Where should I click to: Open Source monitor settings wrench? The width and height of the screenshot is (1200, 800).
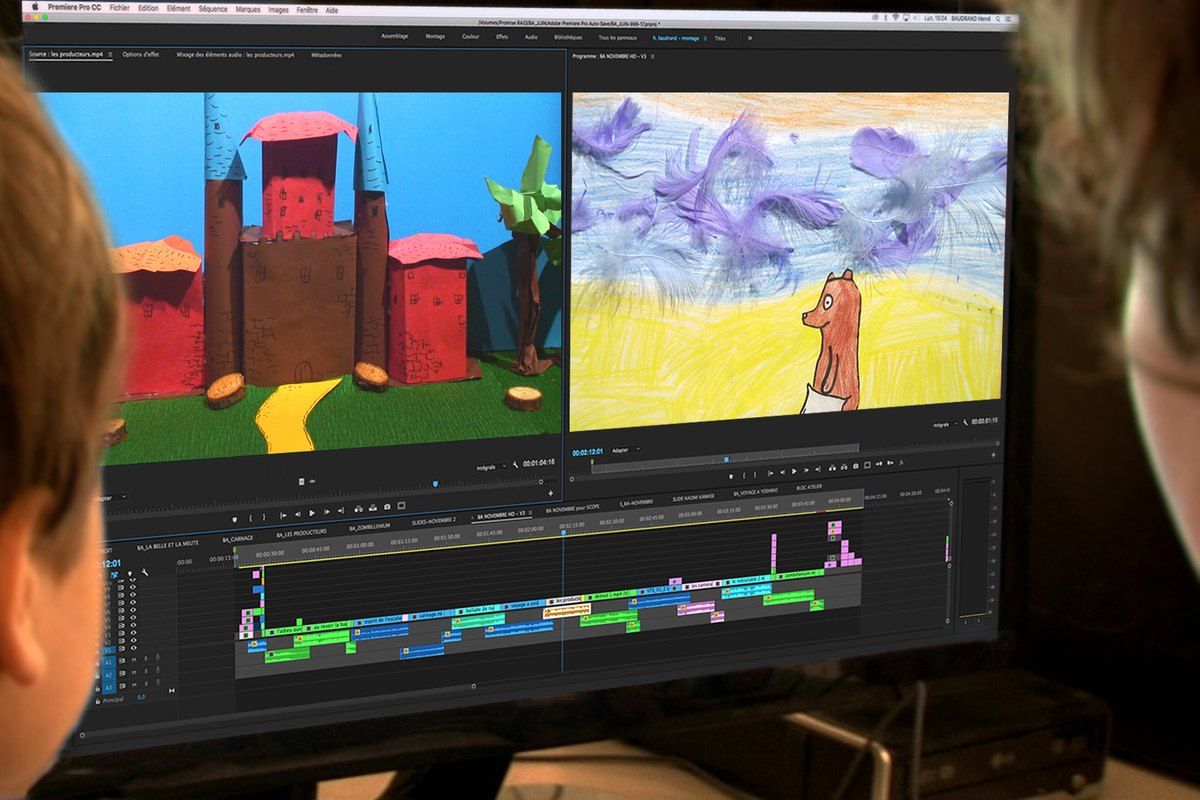pos(515,464)
